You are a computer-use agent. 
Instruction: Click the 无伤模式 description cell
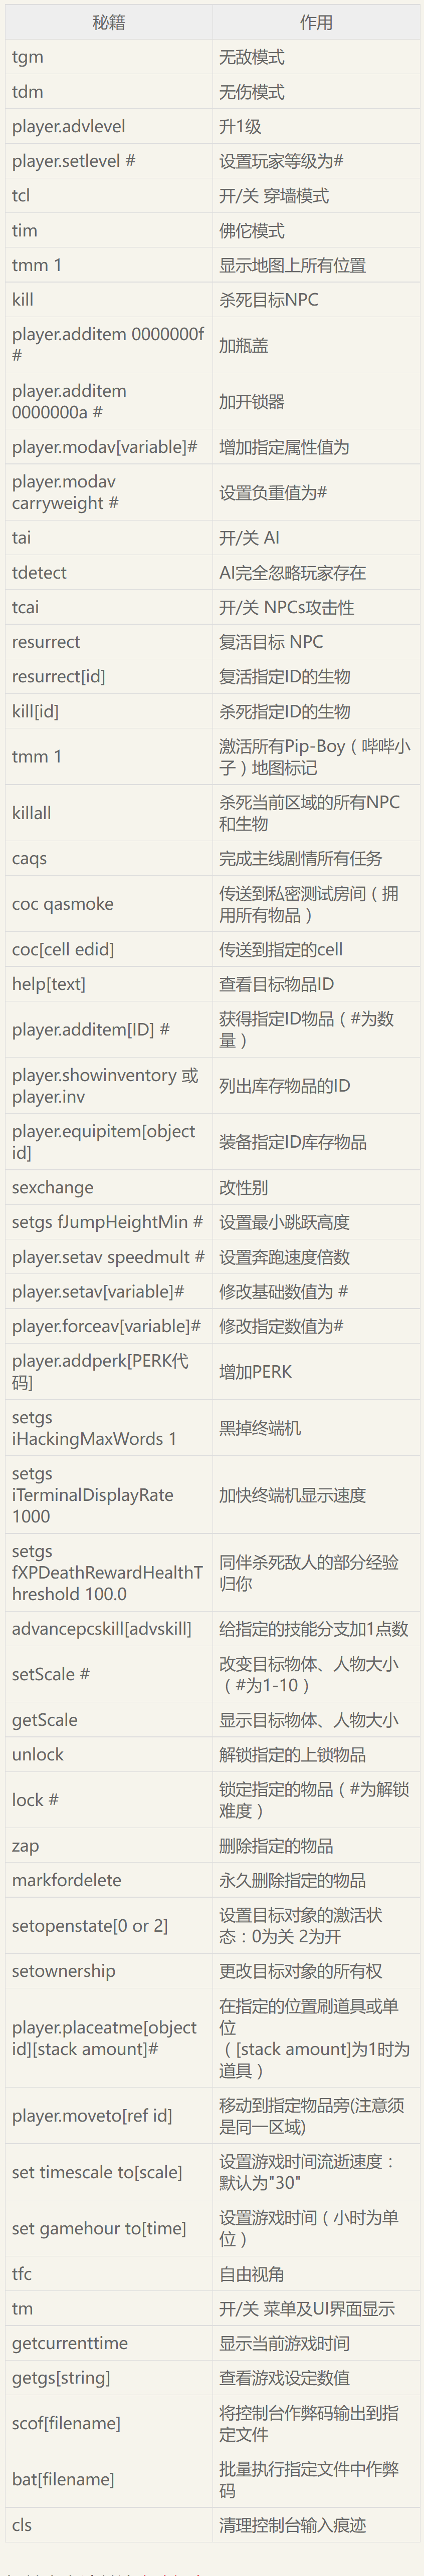coord(316,92)
